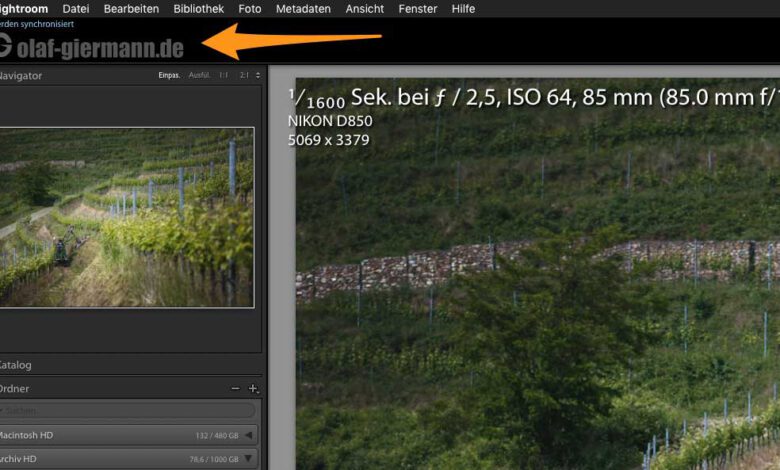The width and height of the screenshot is (780, 470).
Task: Open the Bearbeiten menu
Action: click(x=131, y=8)
